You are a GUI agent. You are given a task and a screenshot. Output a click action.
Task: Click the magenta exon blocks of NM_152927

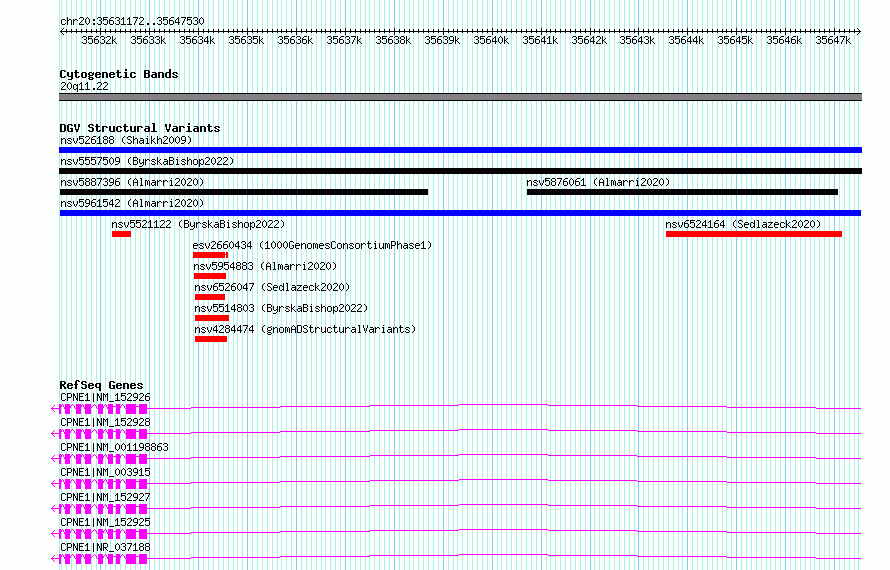pos(103,509)
